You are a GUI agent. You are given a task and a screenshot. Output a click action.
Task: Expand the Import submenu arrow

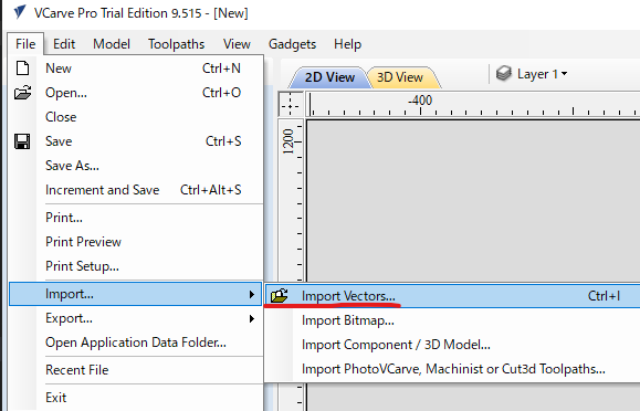251,294
